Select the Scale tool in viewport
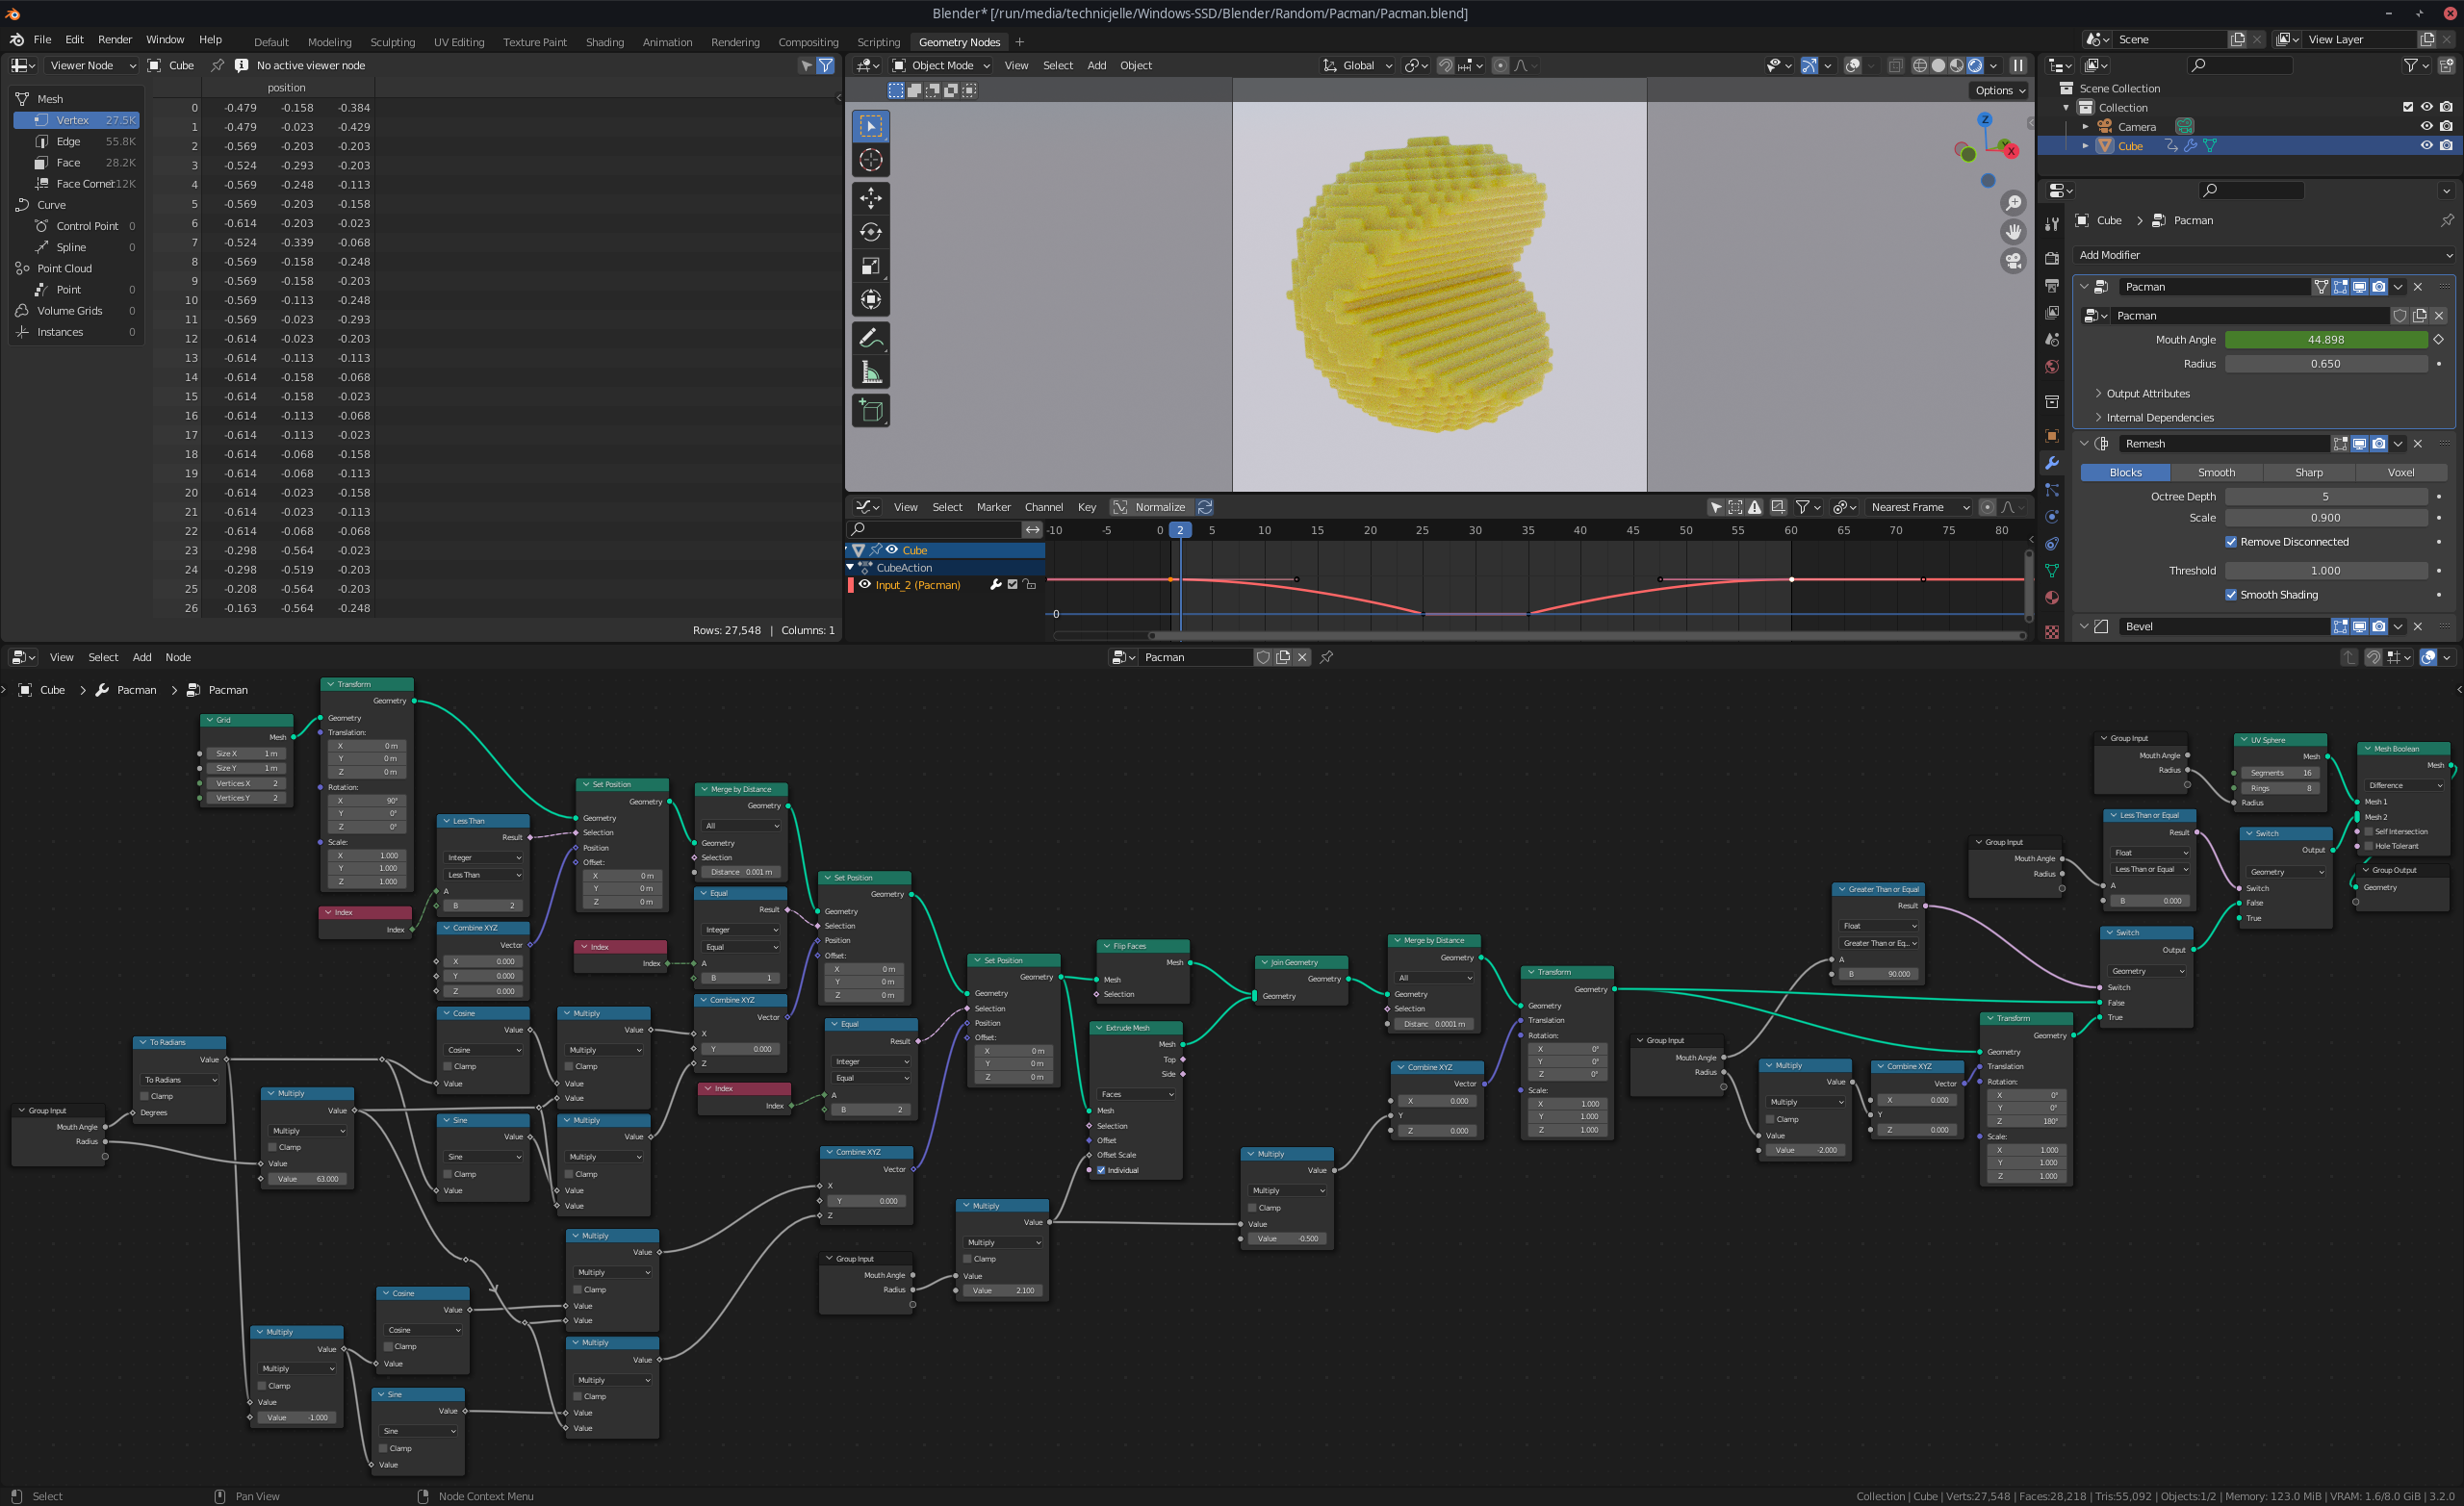The height and width of the screenshot is (1506, 2464). 870,266
